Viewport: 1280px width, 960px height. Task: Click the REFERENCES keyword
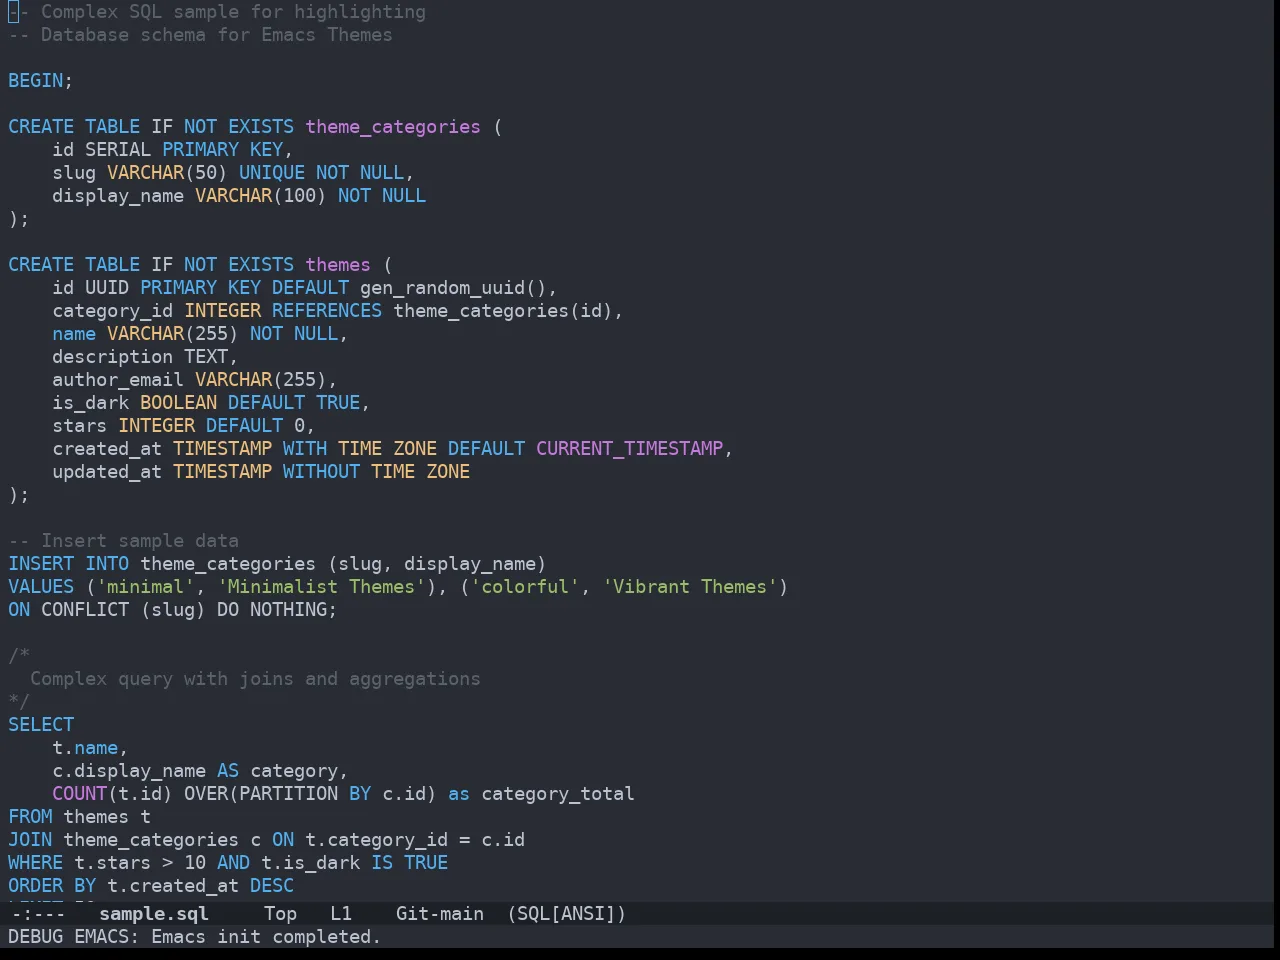point(327,311)
